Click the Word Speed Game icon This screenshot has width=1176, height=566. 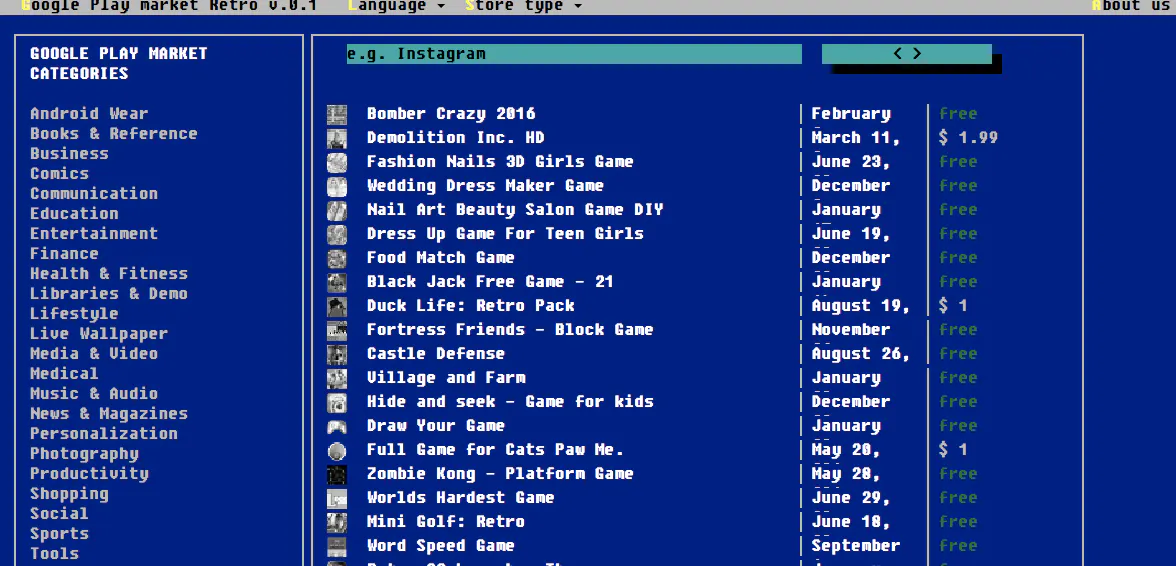coord(337,546)
